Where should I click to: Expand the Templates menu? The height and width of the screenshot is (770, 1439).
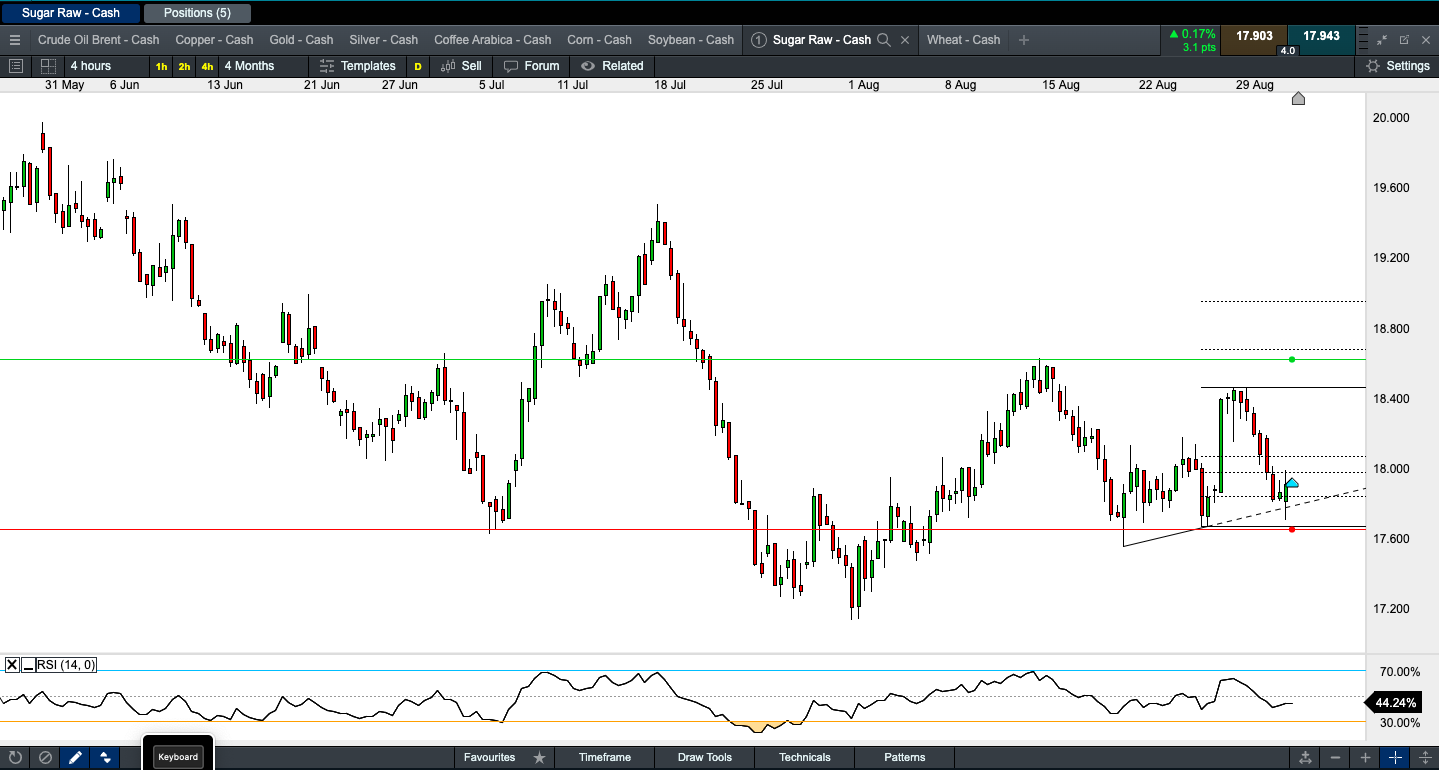(357, 66)
